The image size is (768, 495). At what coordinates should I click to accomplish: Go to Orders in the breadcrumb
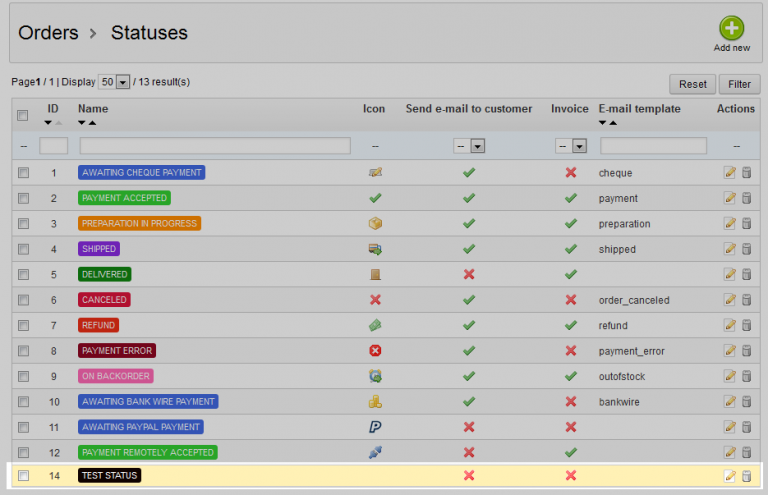[x=48, y=33]
